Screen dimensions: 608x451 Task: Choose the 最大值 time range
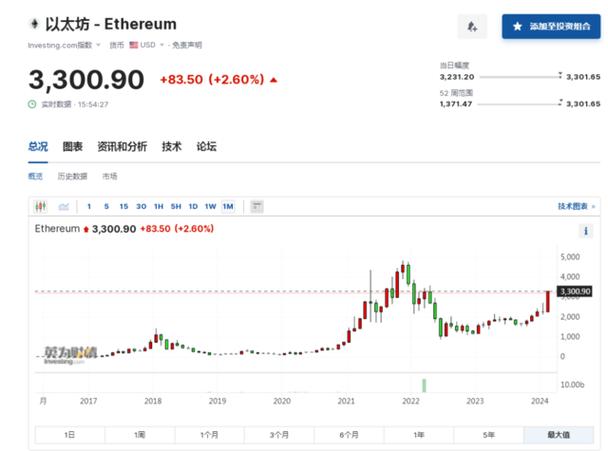(x=558, y=435)
